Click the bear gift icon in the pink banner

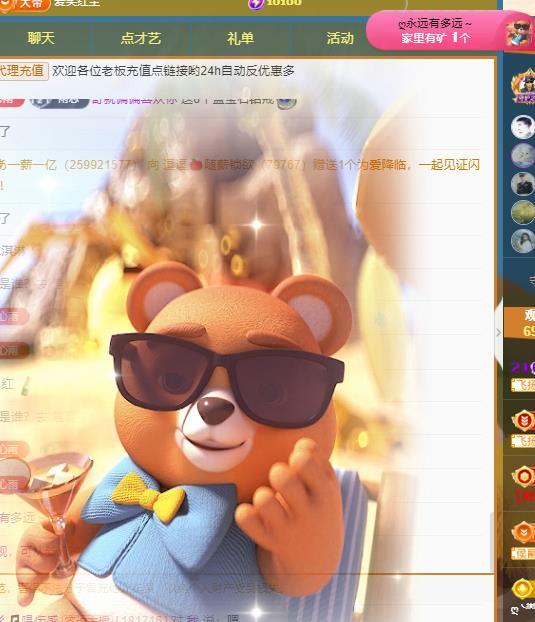520,31
